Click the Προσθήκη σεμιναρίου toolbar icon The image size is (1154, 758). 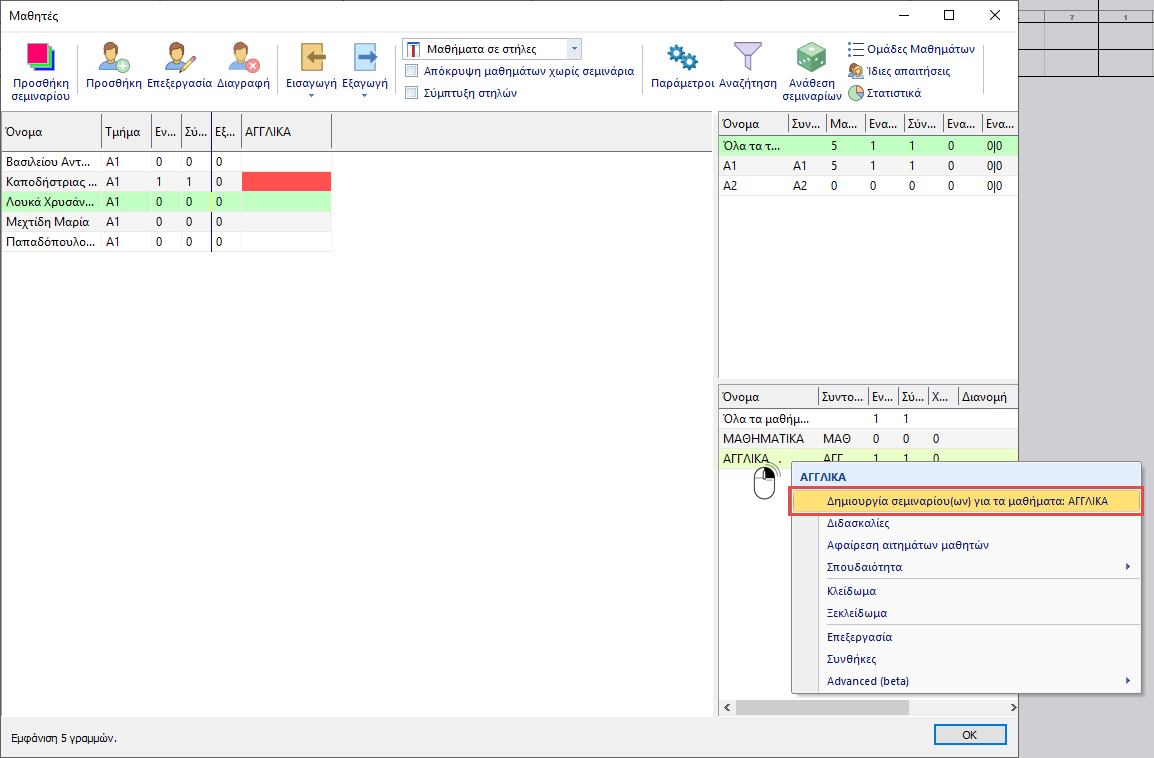tap(40, 58)
